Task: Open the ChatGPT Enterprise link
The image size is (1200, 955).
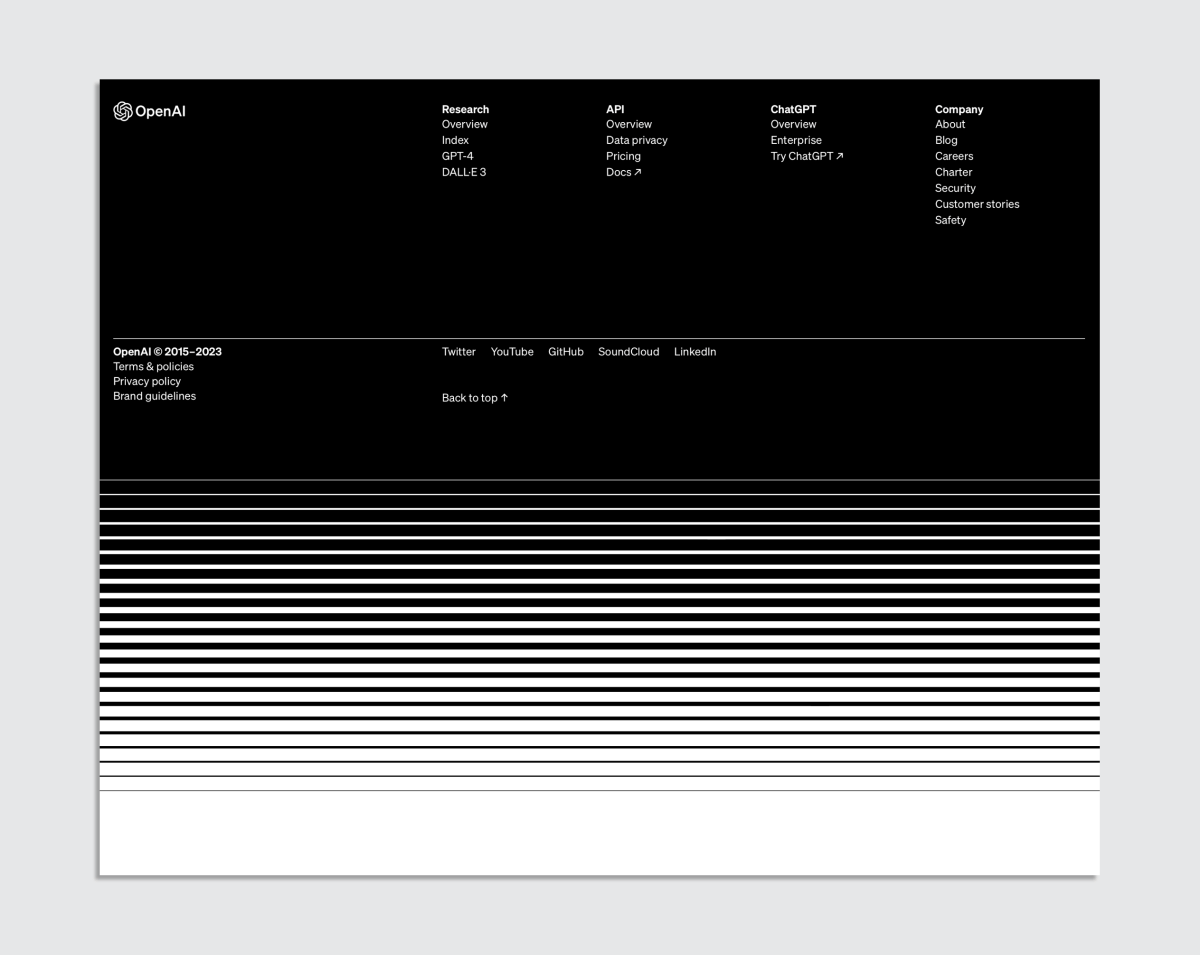Action: [795, 141]
